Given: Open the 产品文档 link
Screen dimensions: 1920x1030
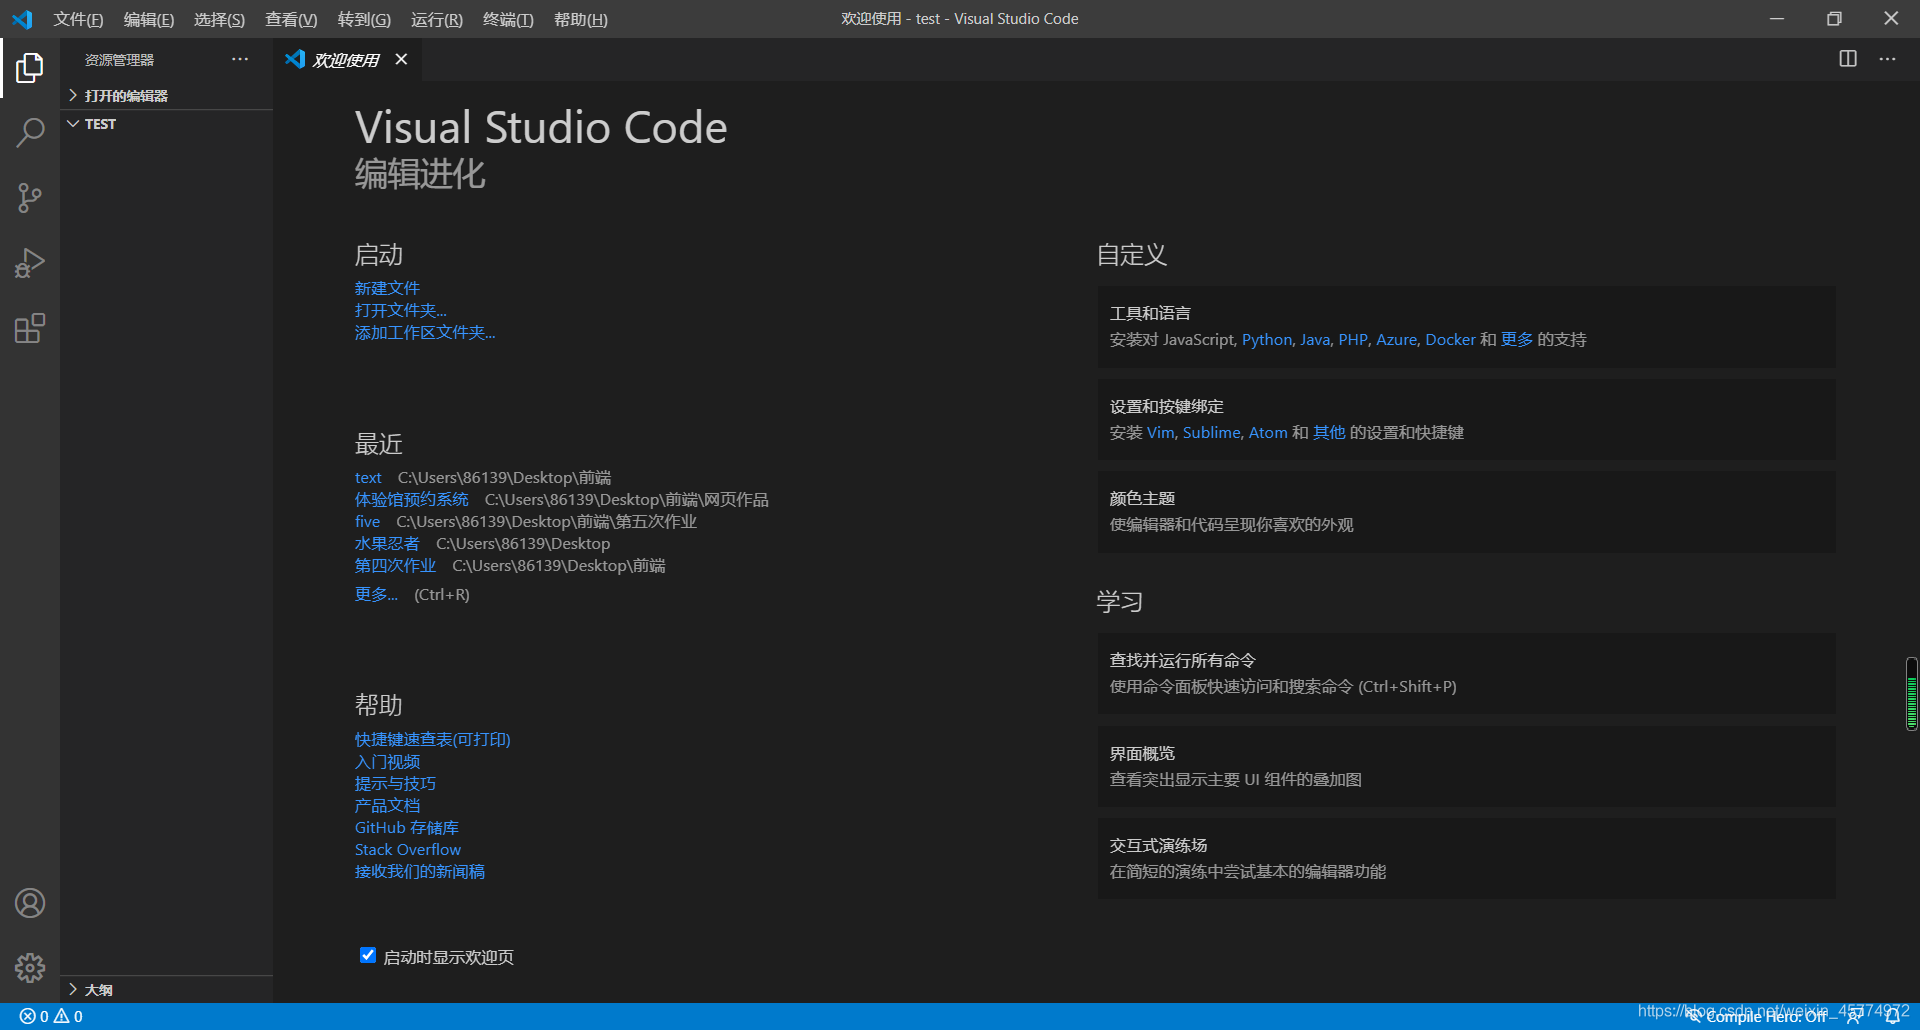Looking at the screenshot, I should pyautogui.click(x=387, y=805).
